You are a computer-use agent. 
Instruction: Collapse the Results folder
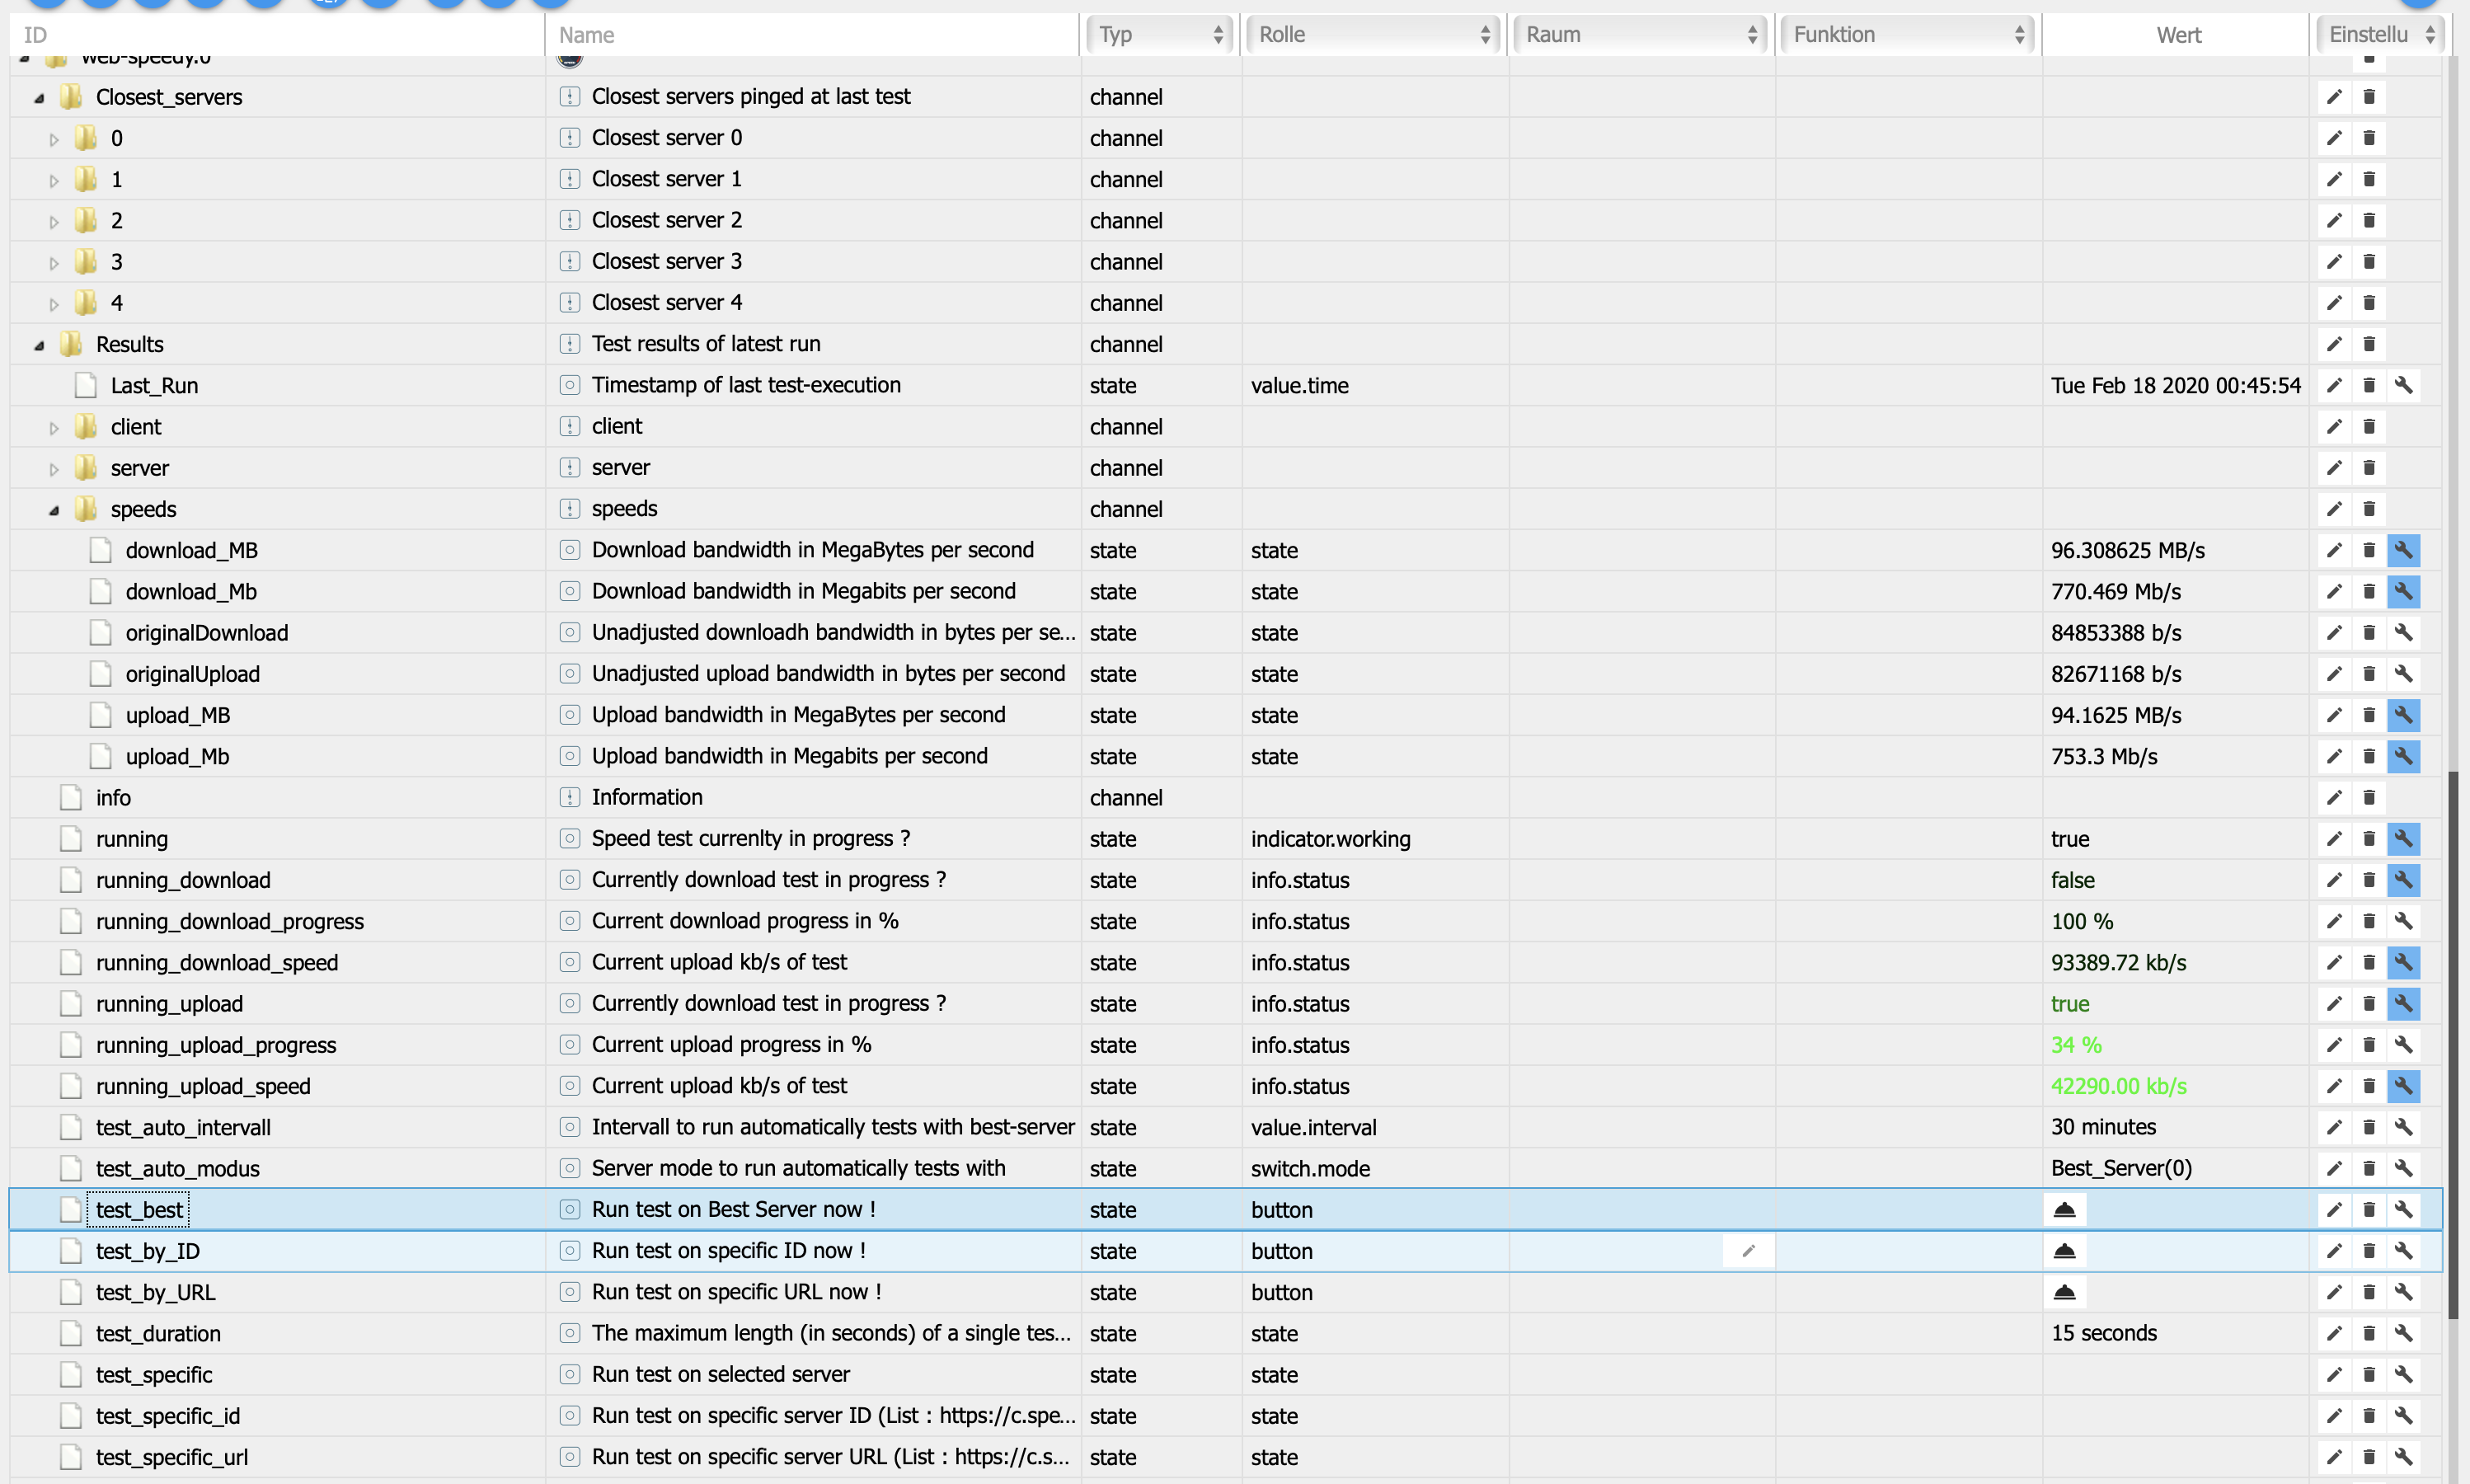coord(39,345)
